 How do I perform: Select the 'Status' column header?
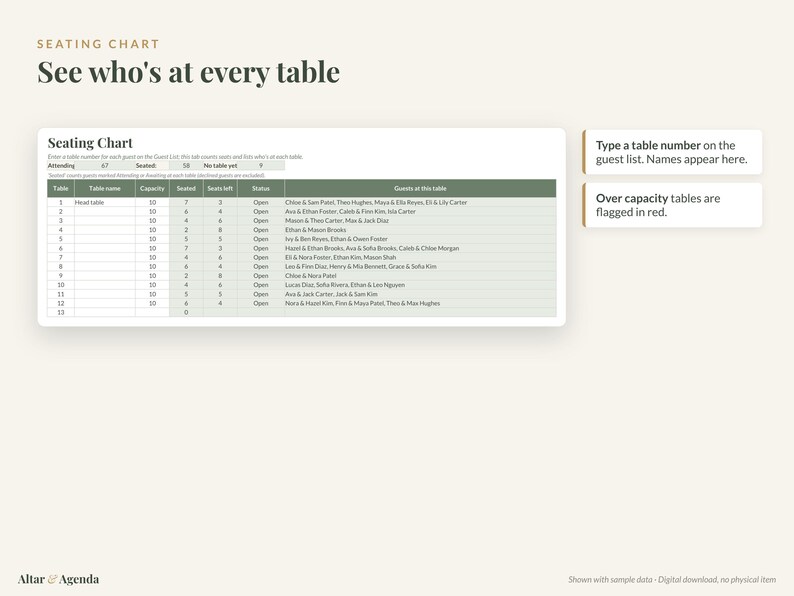[x=261, y=188]
